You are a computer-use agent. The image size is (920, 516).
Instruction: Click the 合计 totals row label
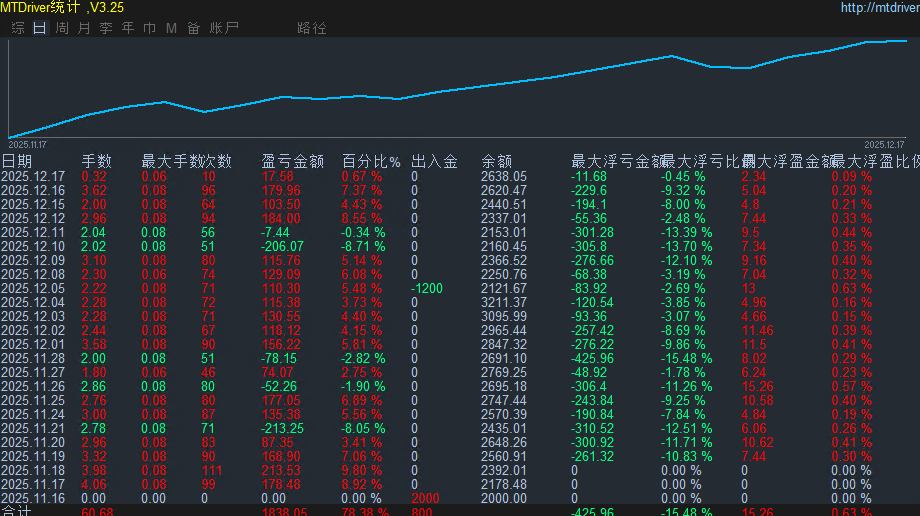click(x=16, y=511)
